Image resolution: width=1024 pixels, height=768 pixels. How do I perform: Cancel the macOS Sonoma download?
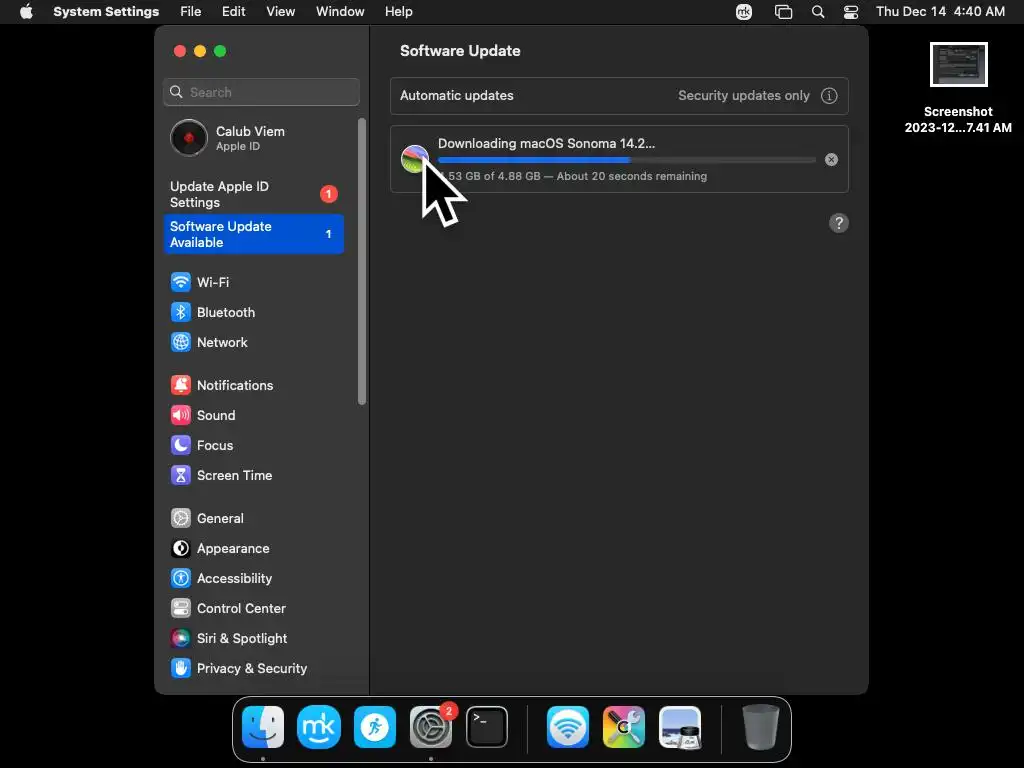pos(831,159)
